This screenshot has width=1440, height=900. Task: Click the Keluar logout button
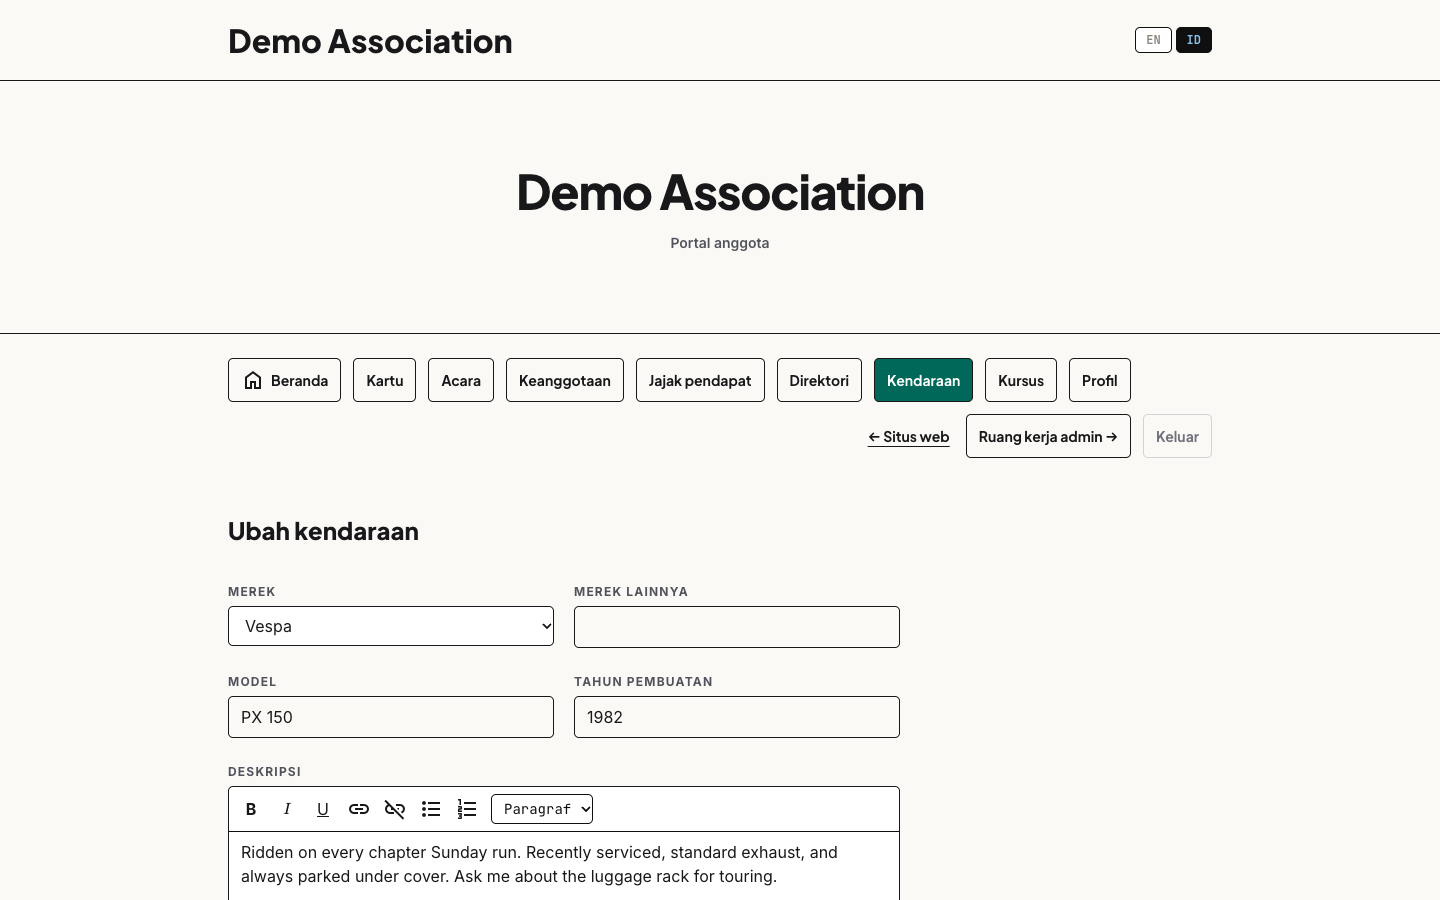click(x=1177, y=436)
